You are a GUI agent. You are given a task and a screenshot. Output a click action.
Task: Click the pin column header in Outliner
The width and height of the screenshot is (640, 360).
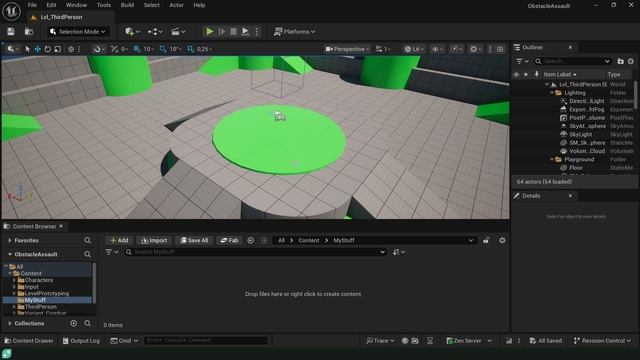(x=536, y=74)
